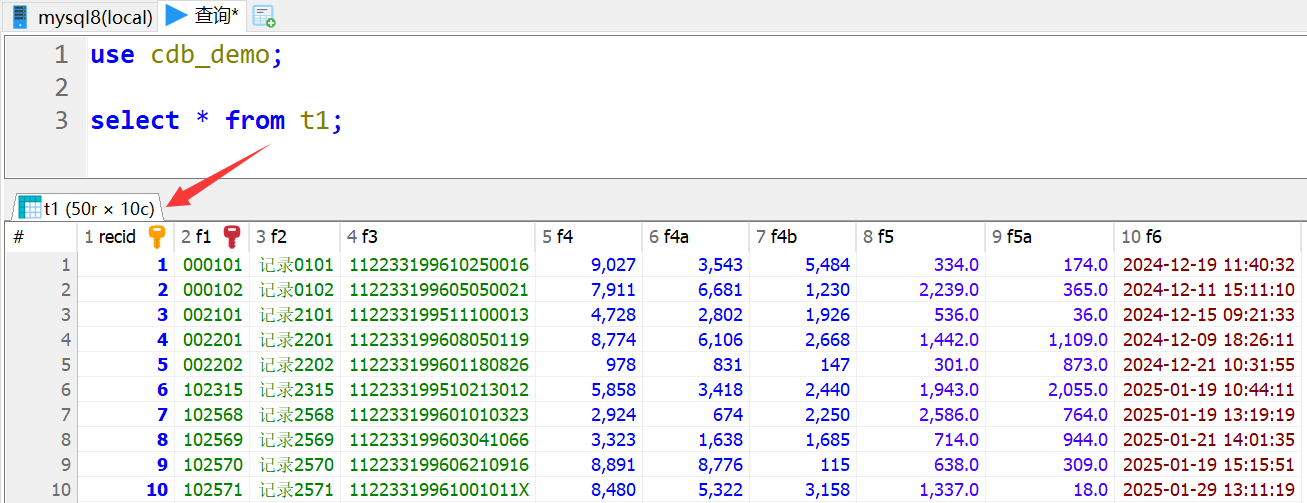This screenshot has width=1307, height=503.
Task: Select the t1 (50r × 10c) result tab
Action: [x=98, y=208]
